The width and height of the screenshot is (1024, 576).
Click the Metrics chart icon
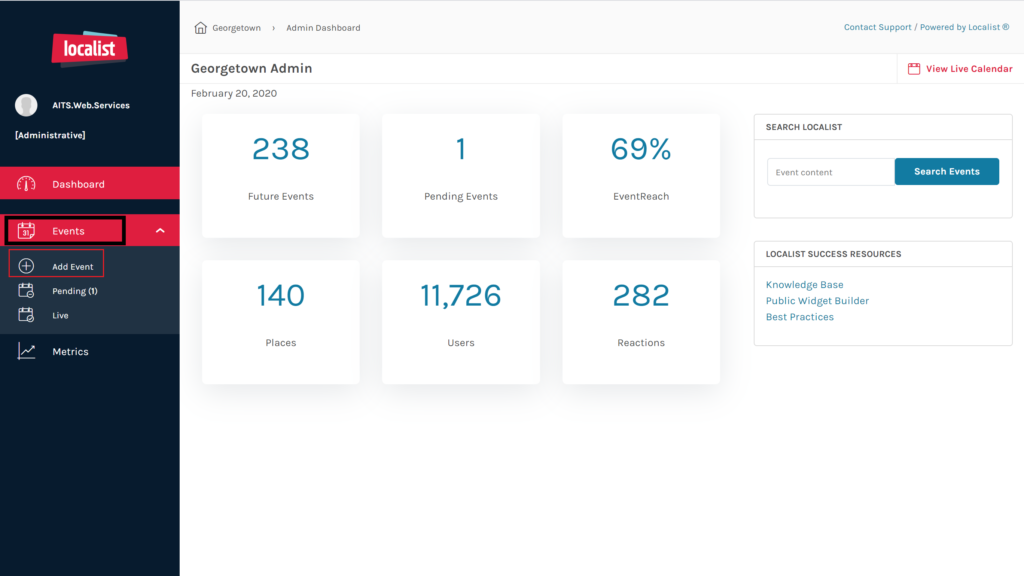27,352
